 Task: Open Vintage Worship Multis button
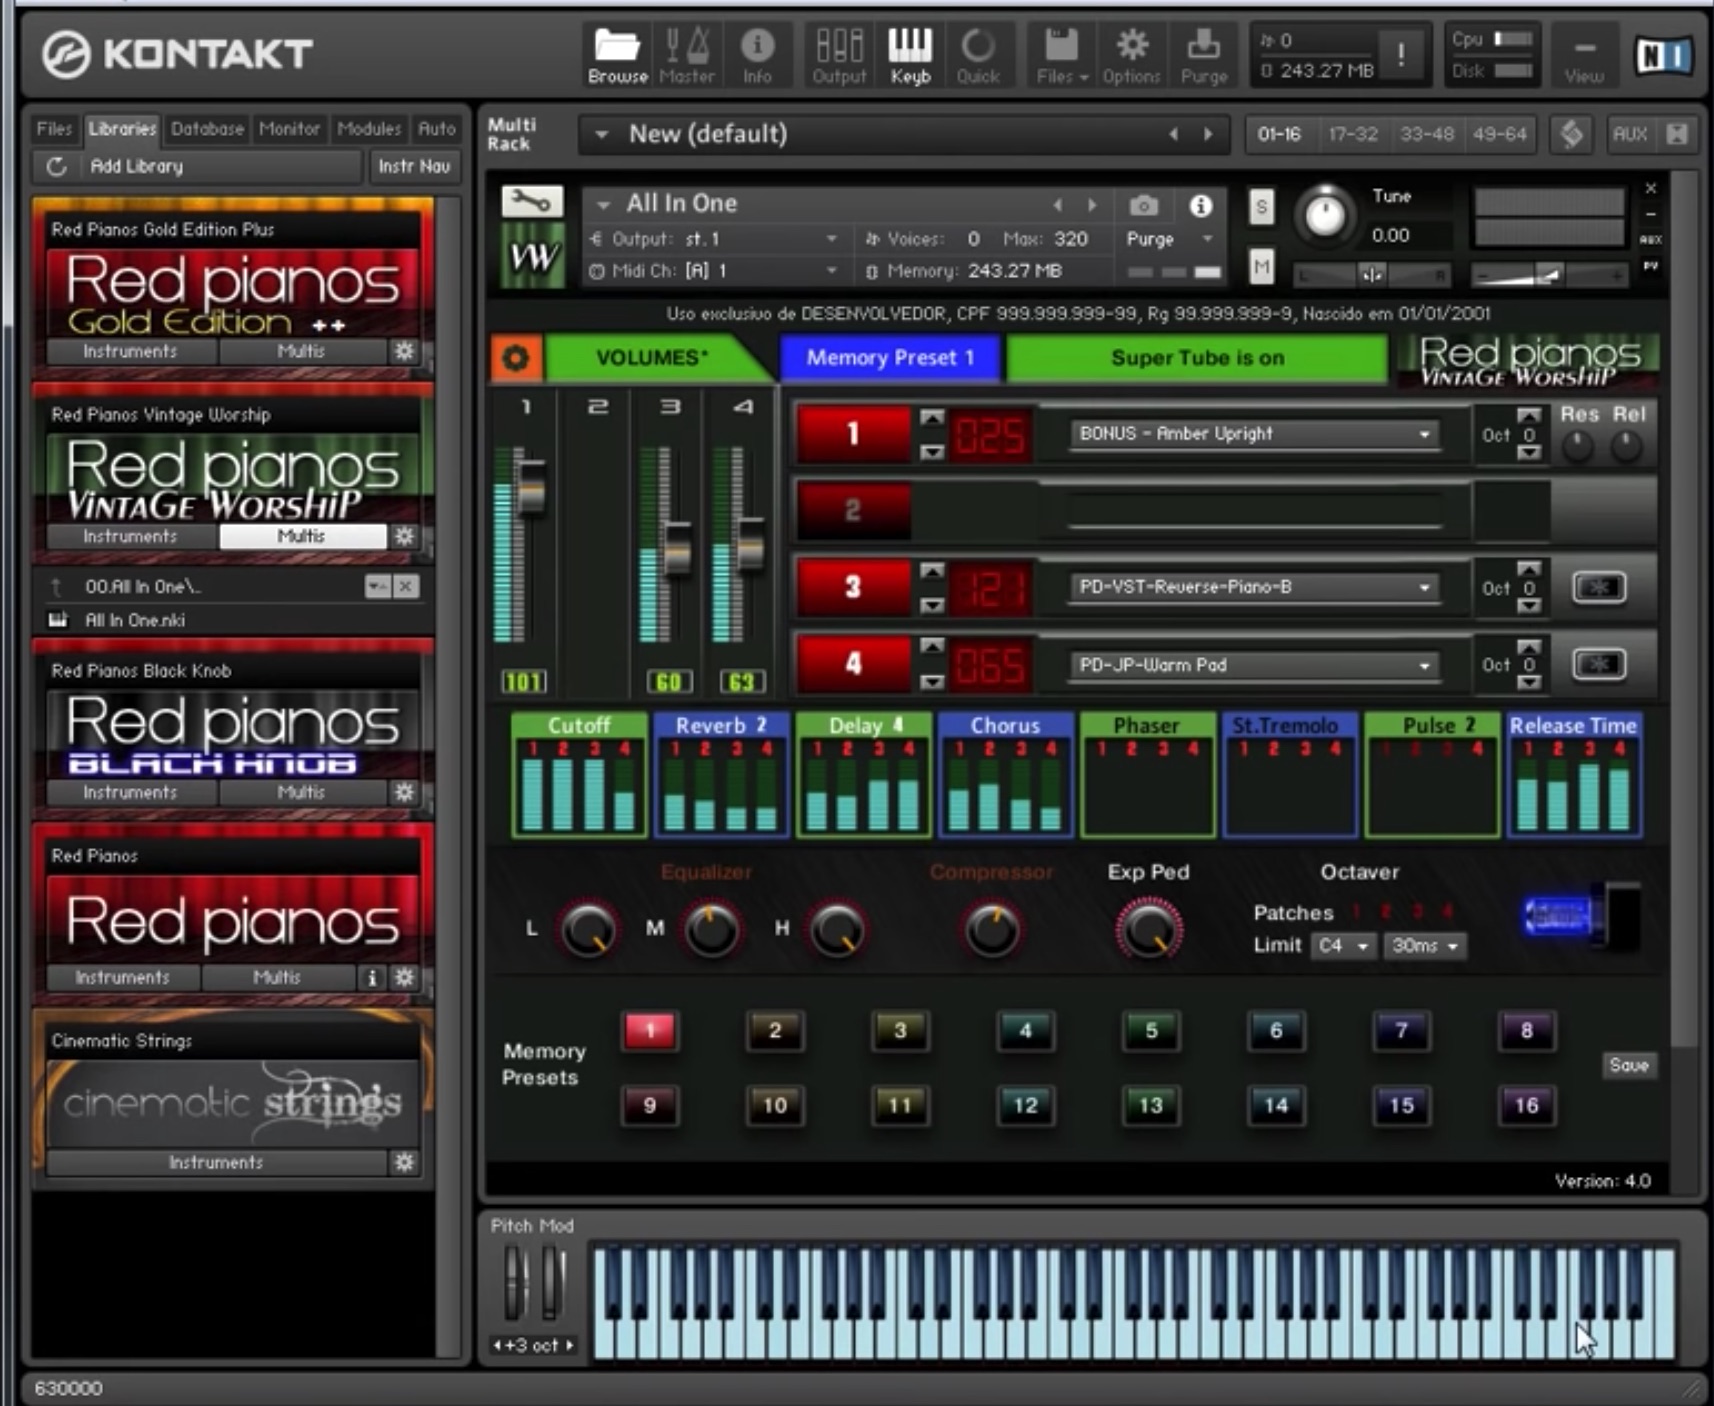[x=302, y=536]
